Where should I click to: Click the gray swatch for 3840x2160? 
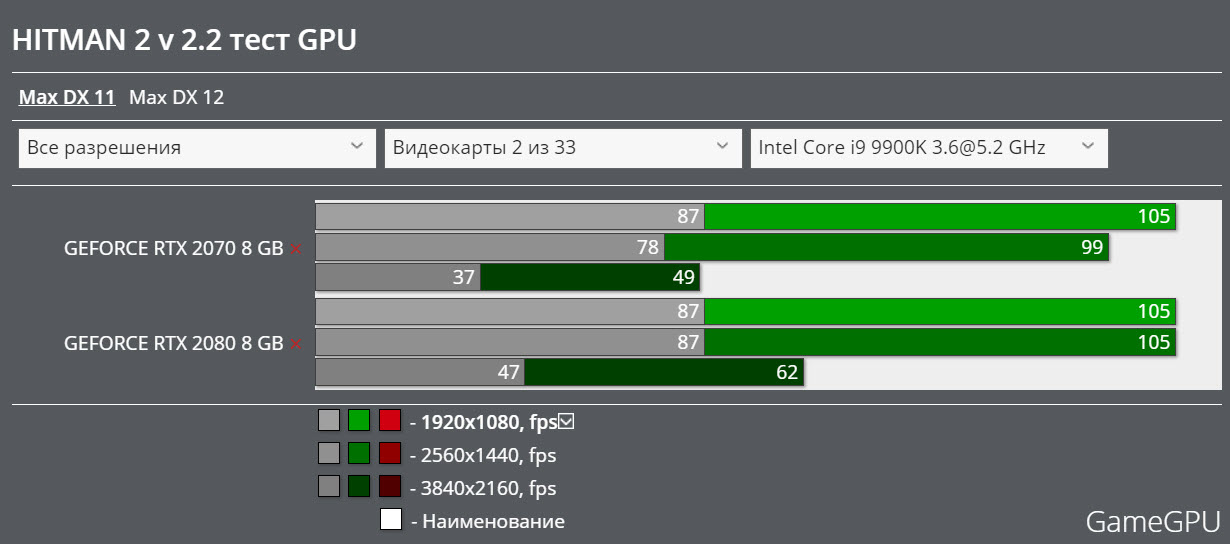pos(329,487)
